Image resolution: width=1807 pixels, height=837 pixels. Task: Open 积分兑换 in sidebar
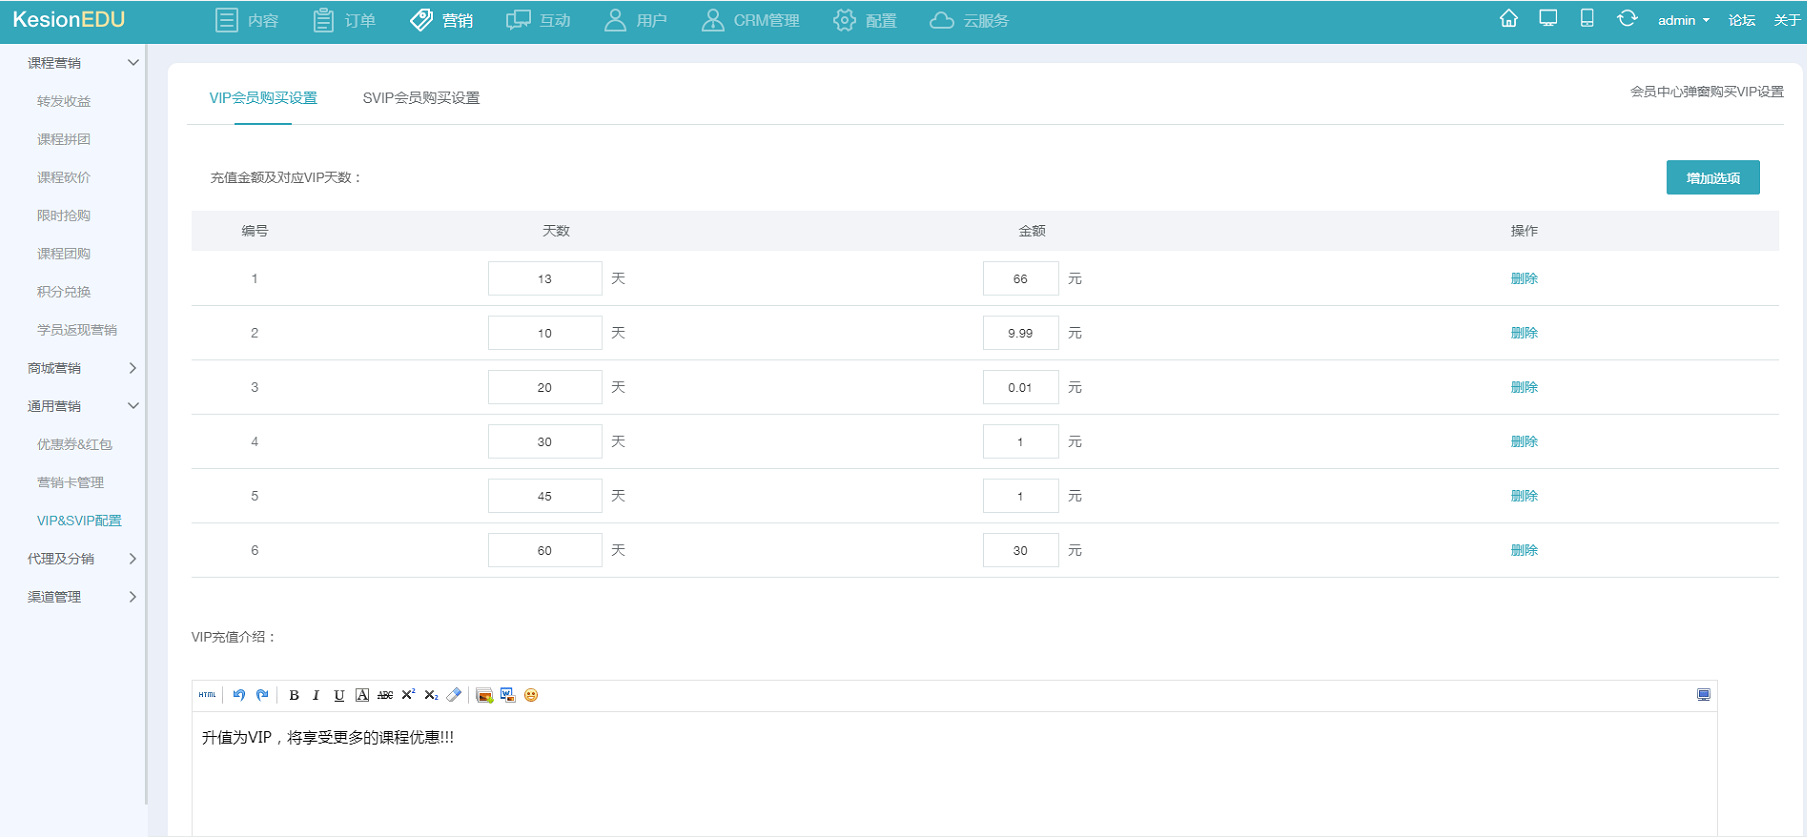[x=64, y=292]
